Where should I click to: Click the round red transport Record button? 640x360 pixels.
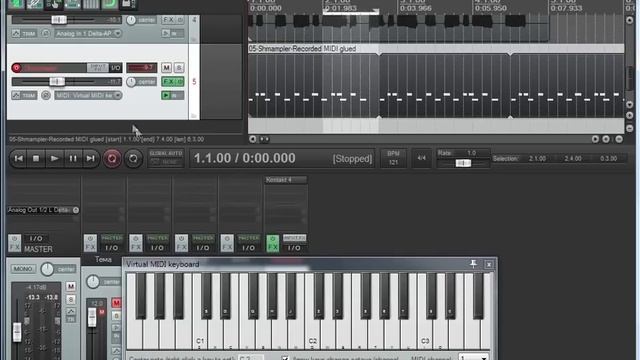pyautogui.click(x=112, y=158)
